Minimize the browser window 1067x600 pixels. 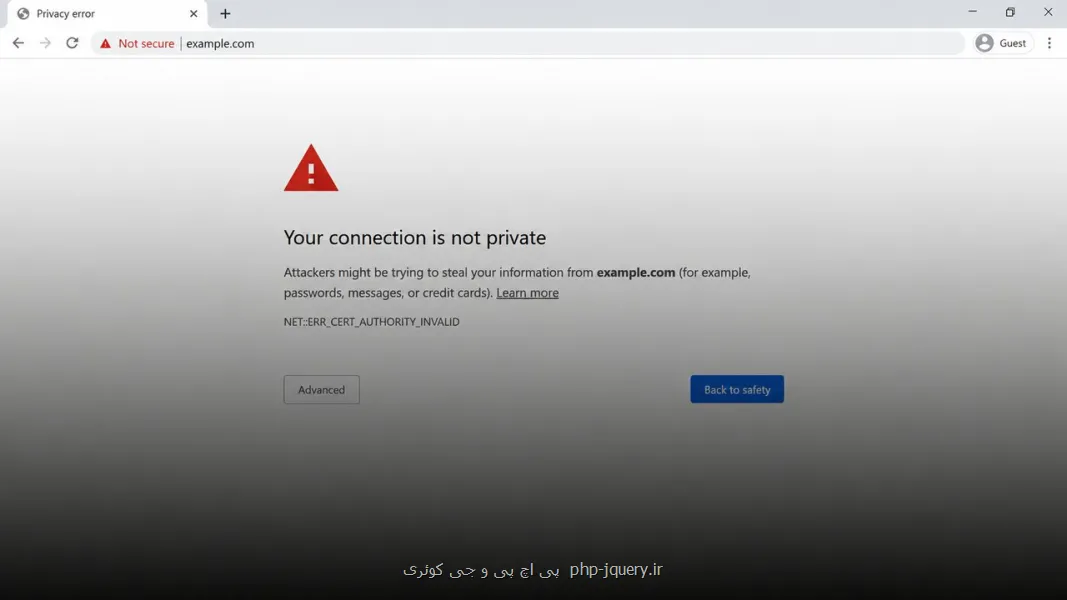972,12
